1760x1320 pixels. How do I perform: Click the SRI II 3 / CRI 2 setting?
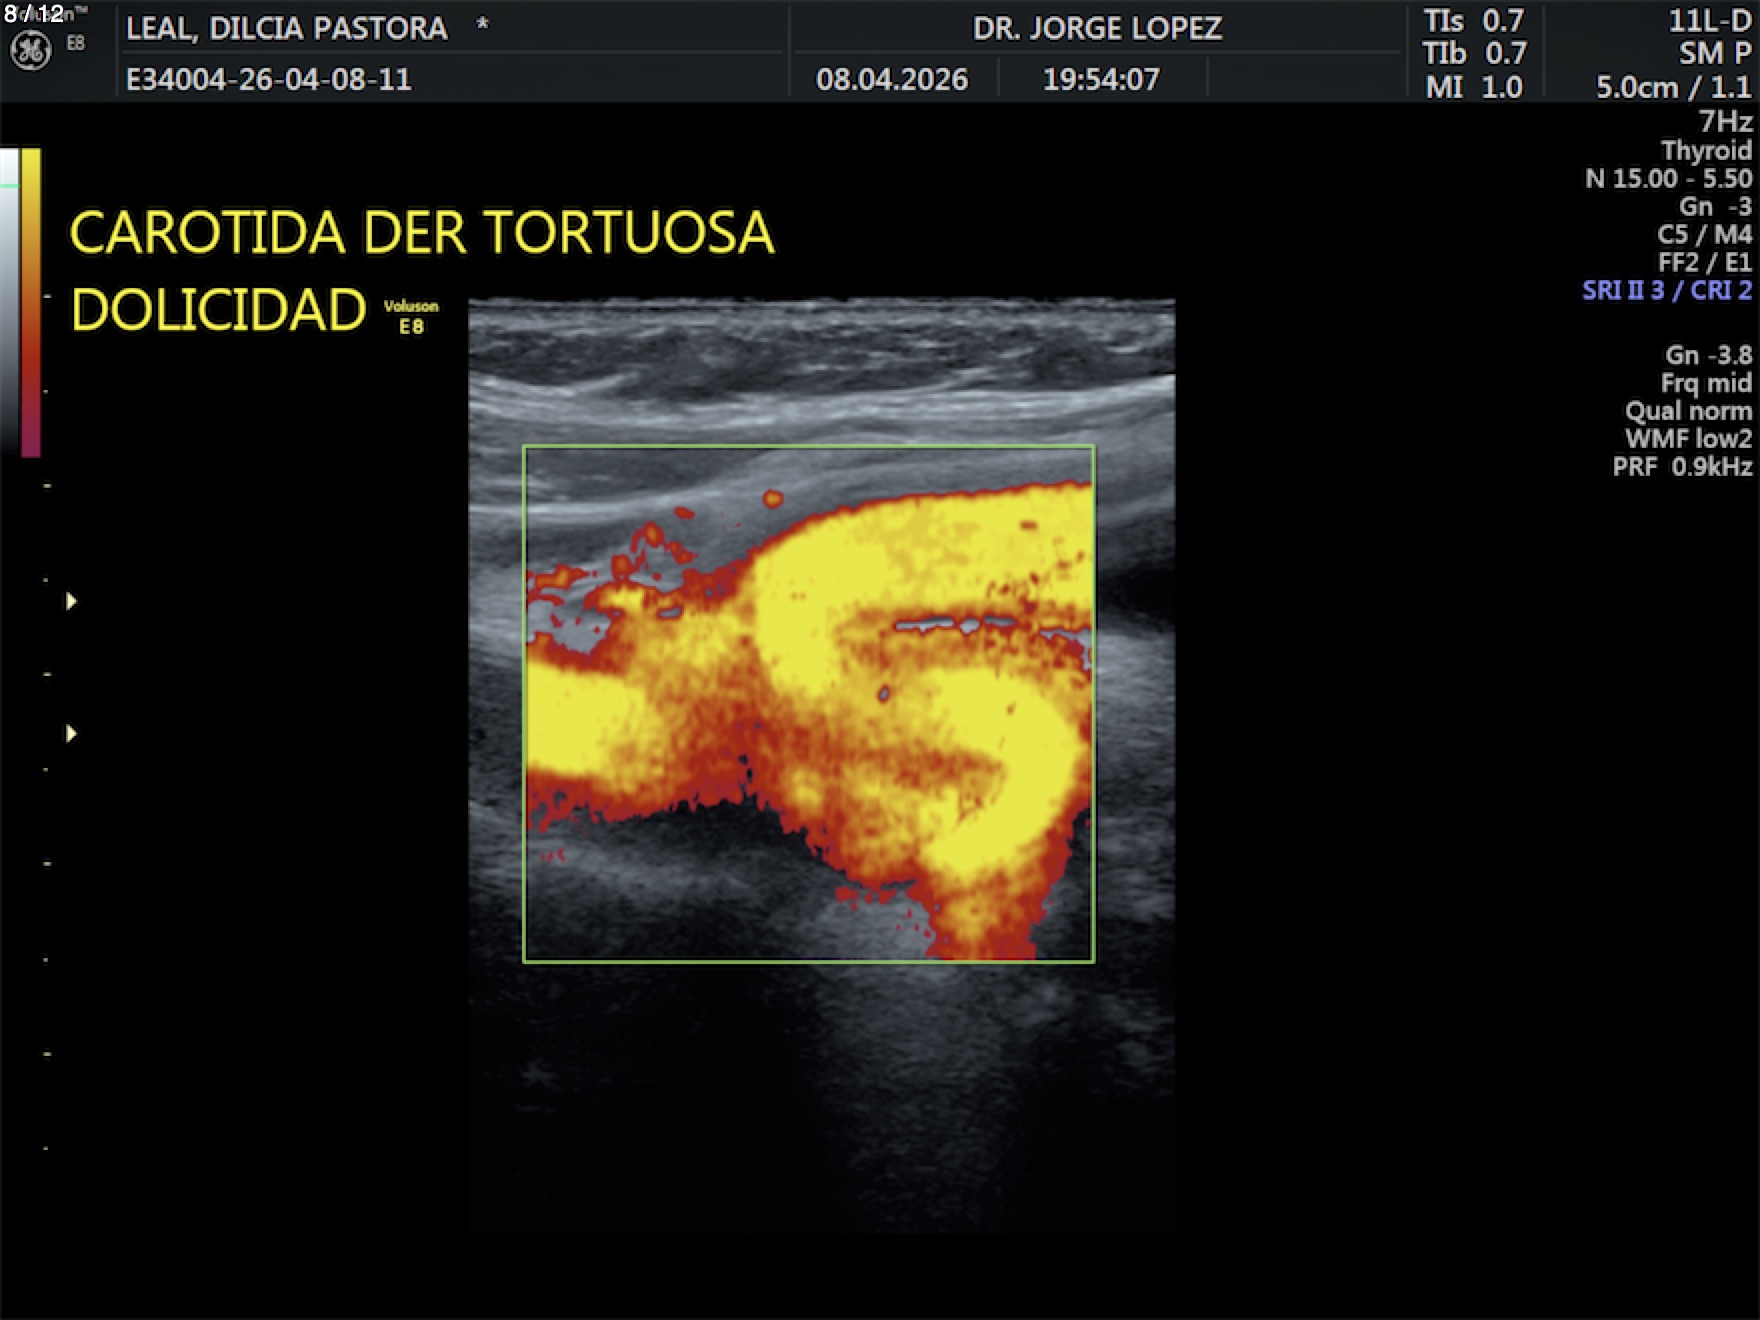(x=1666, y=290)
